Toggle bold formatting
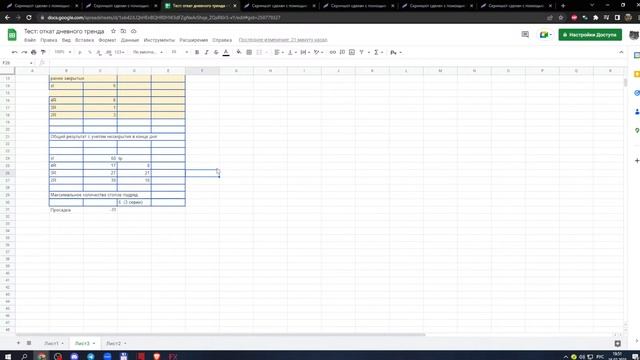The image size is (640, 360). (x=197, y=52)
